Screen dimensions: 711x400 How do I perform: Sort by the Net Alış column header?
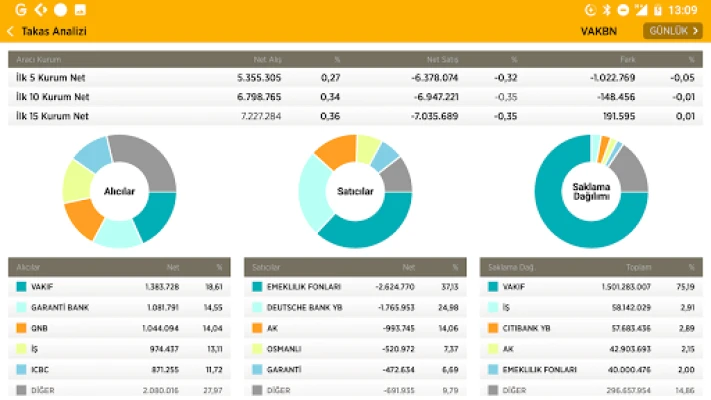[x=265, y=59]
